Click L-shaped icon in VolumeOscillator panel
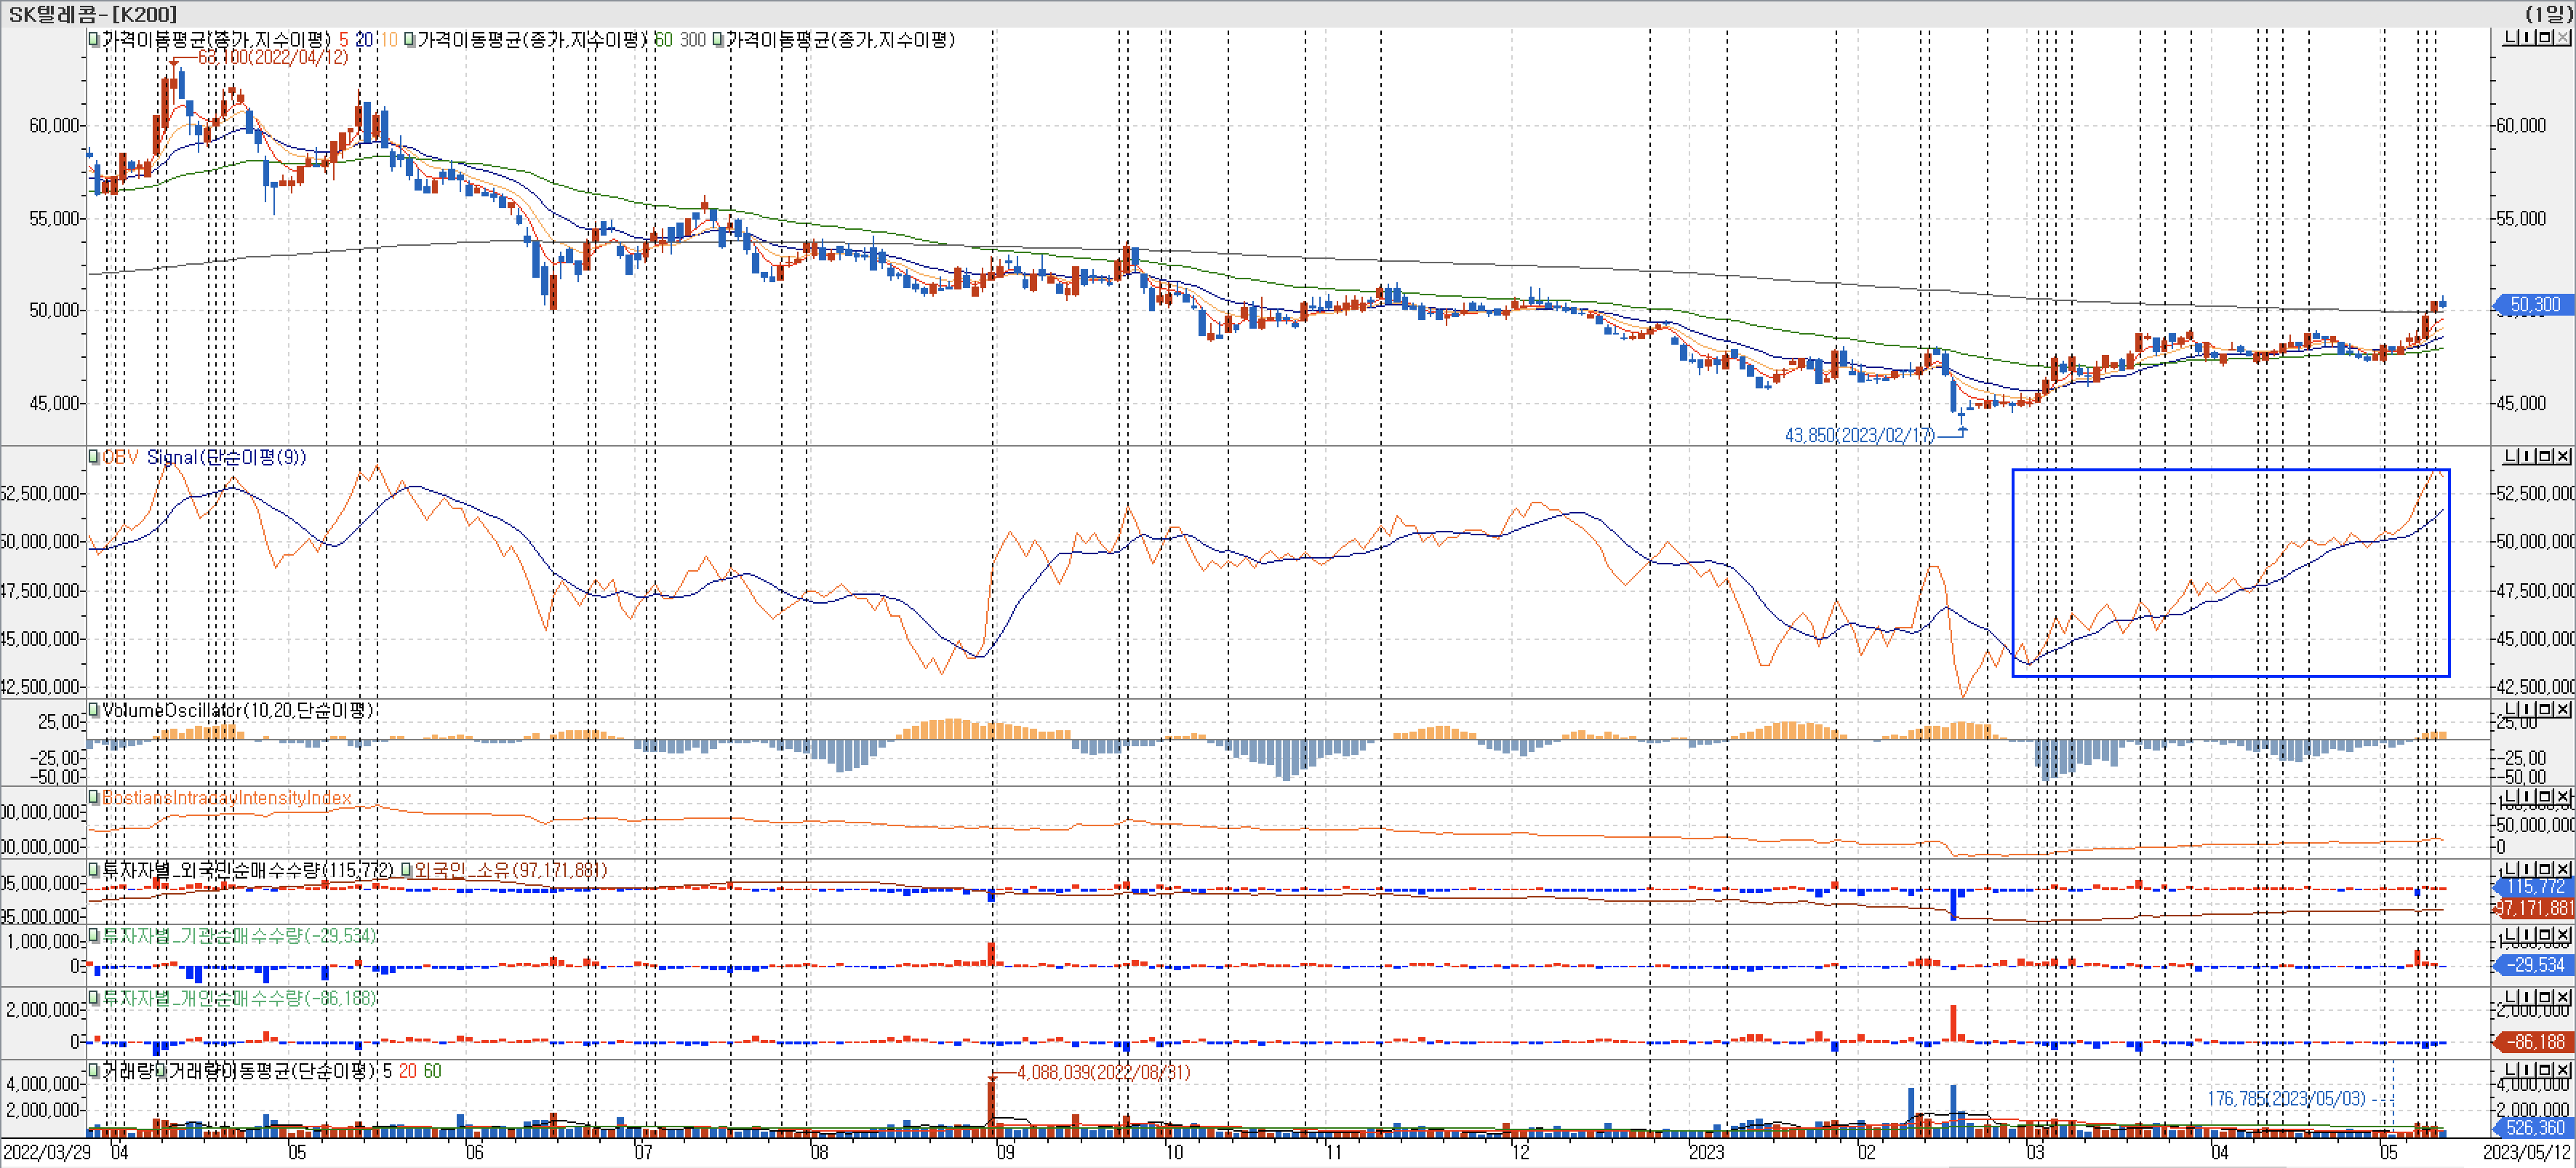2576x1168 pixels. click(x=2511, y=709)
